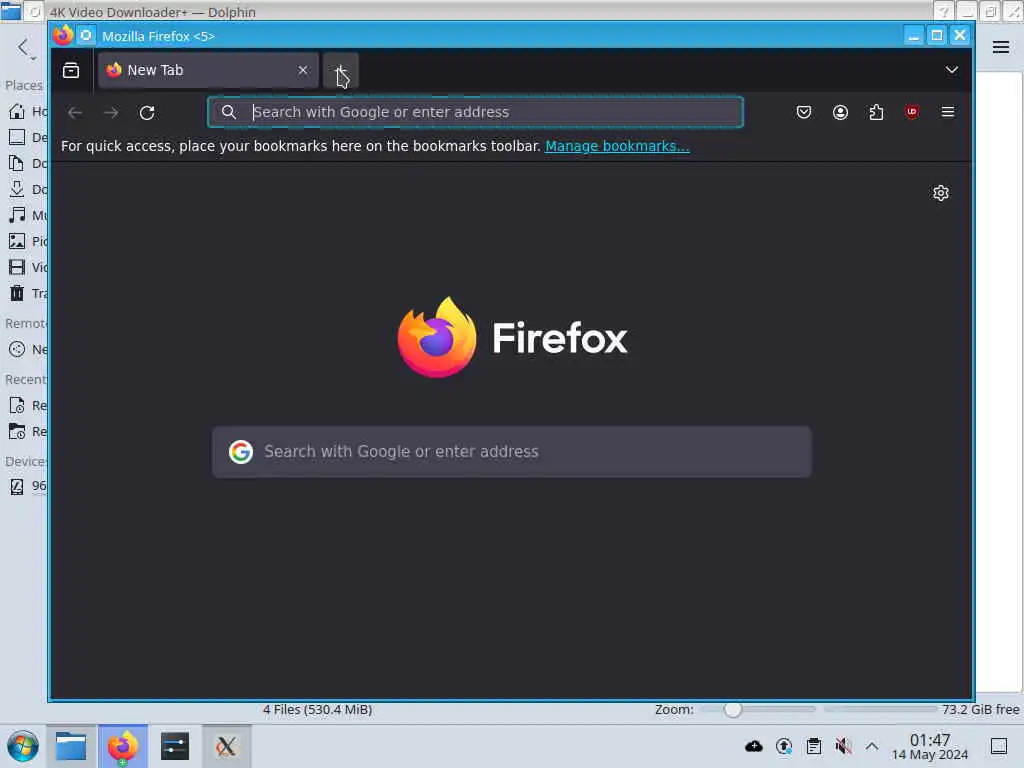This screenshot has width=1024, height=768.
Task: Toggle the pin icon on Firefox title bar
Action: pyautogui.click(x=86, y=35)
